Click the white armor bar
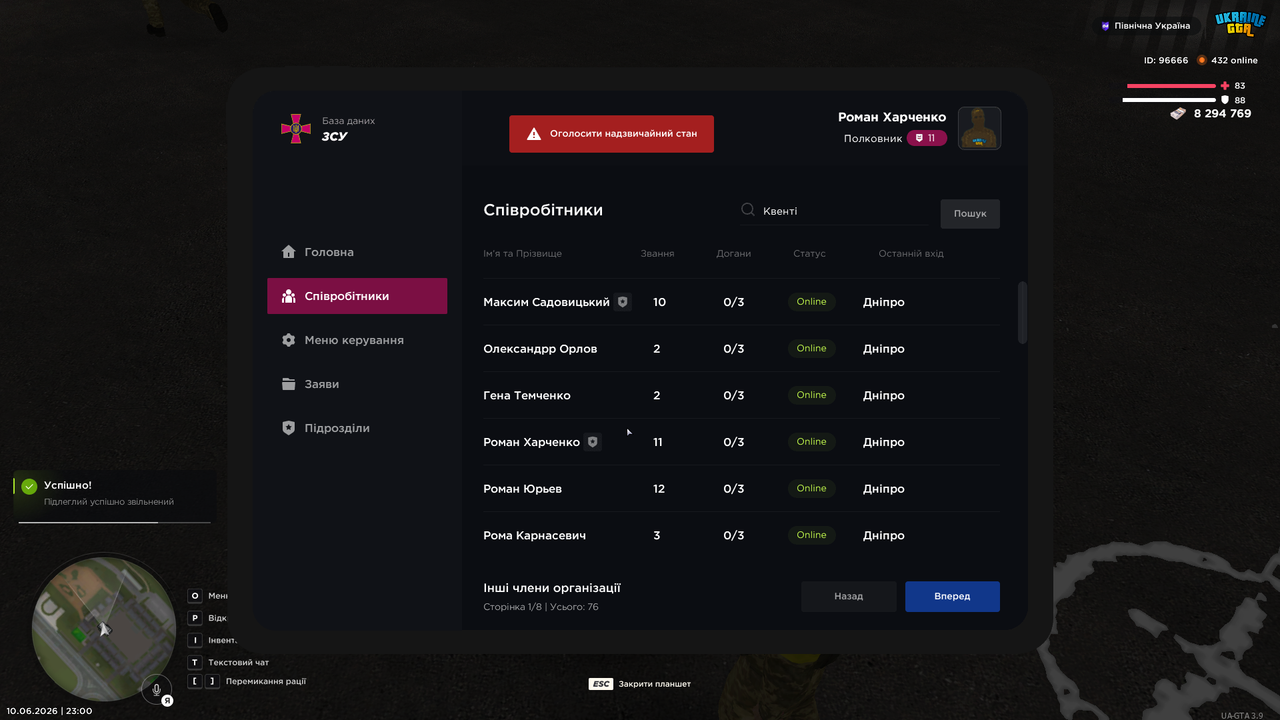 pyautogui.click(x=1169, y=100)
